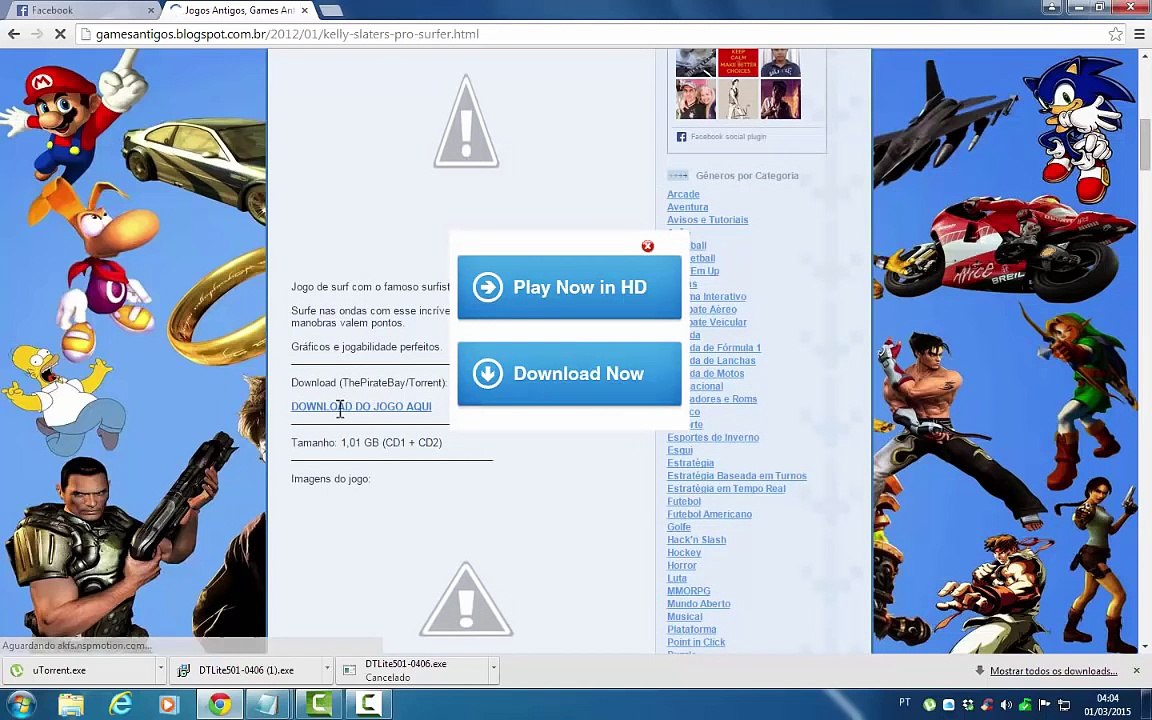Open the Windows Start menu orb
Viewport: 1152px width, 720px height.
[20, 705]
